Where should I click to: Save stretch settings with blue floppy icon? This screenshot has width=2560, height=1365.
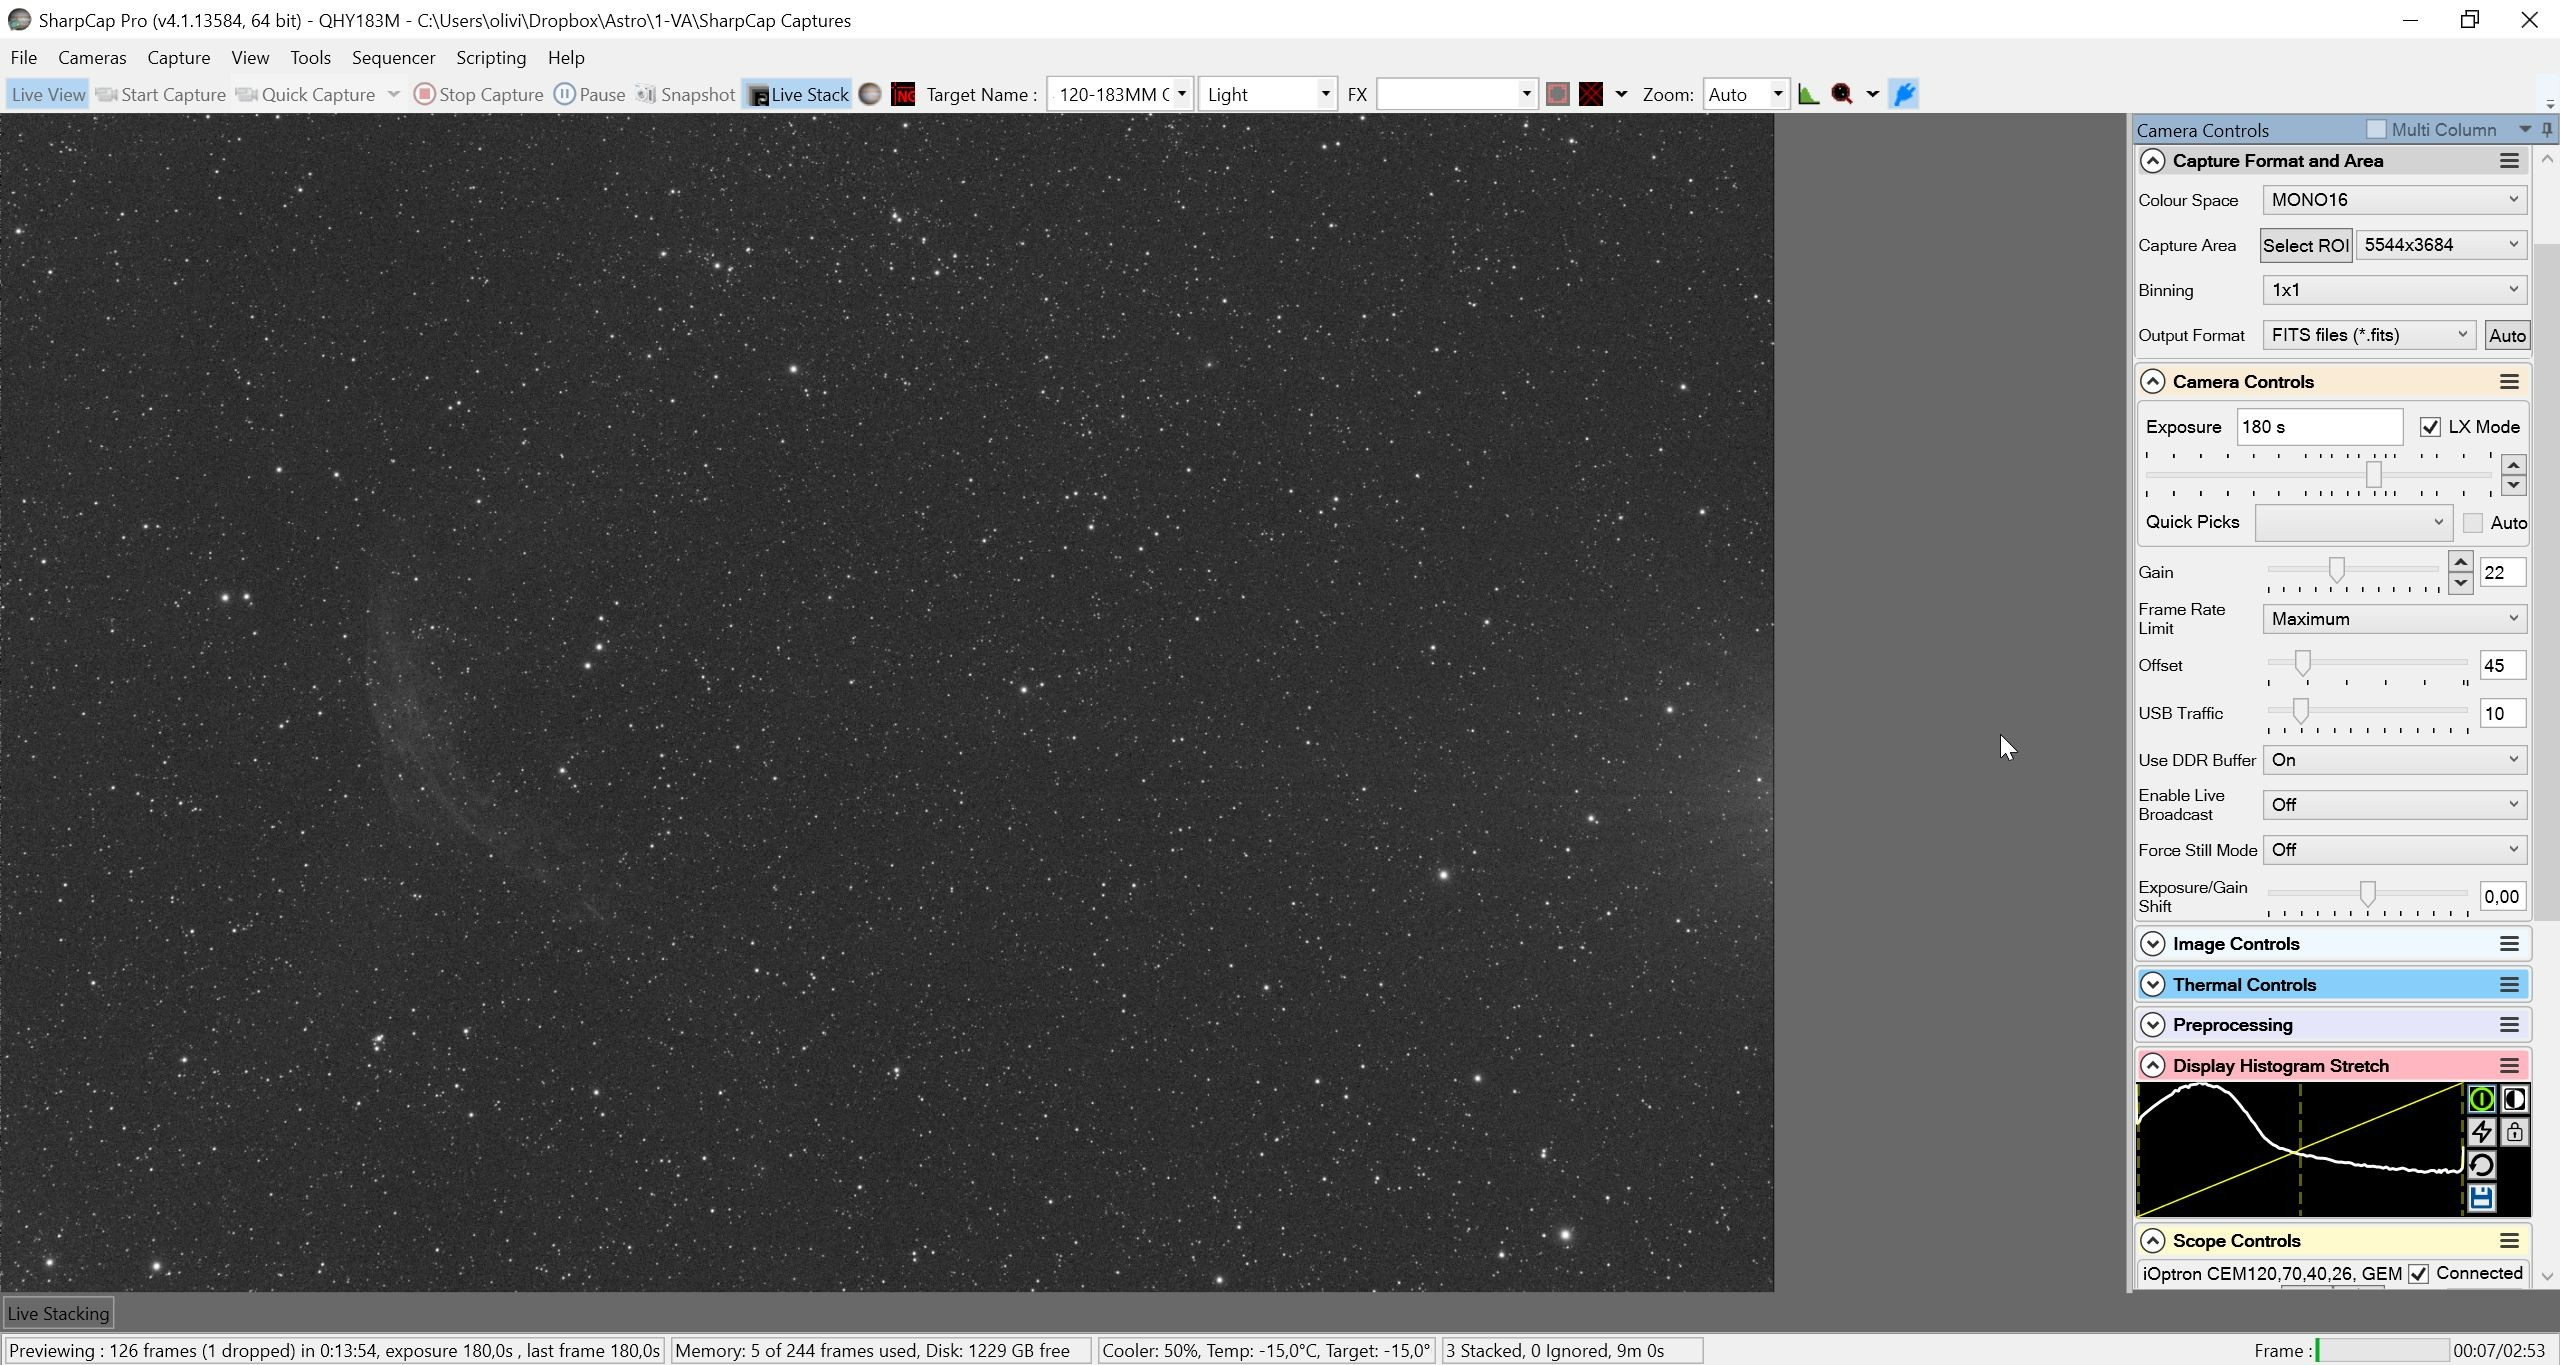2481,1198
